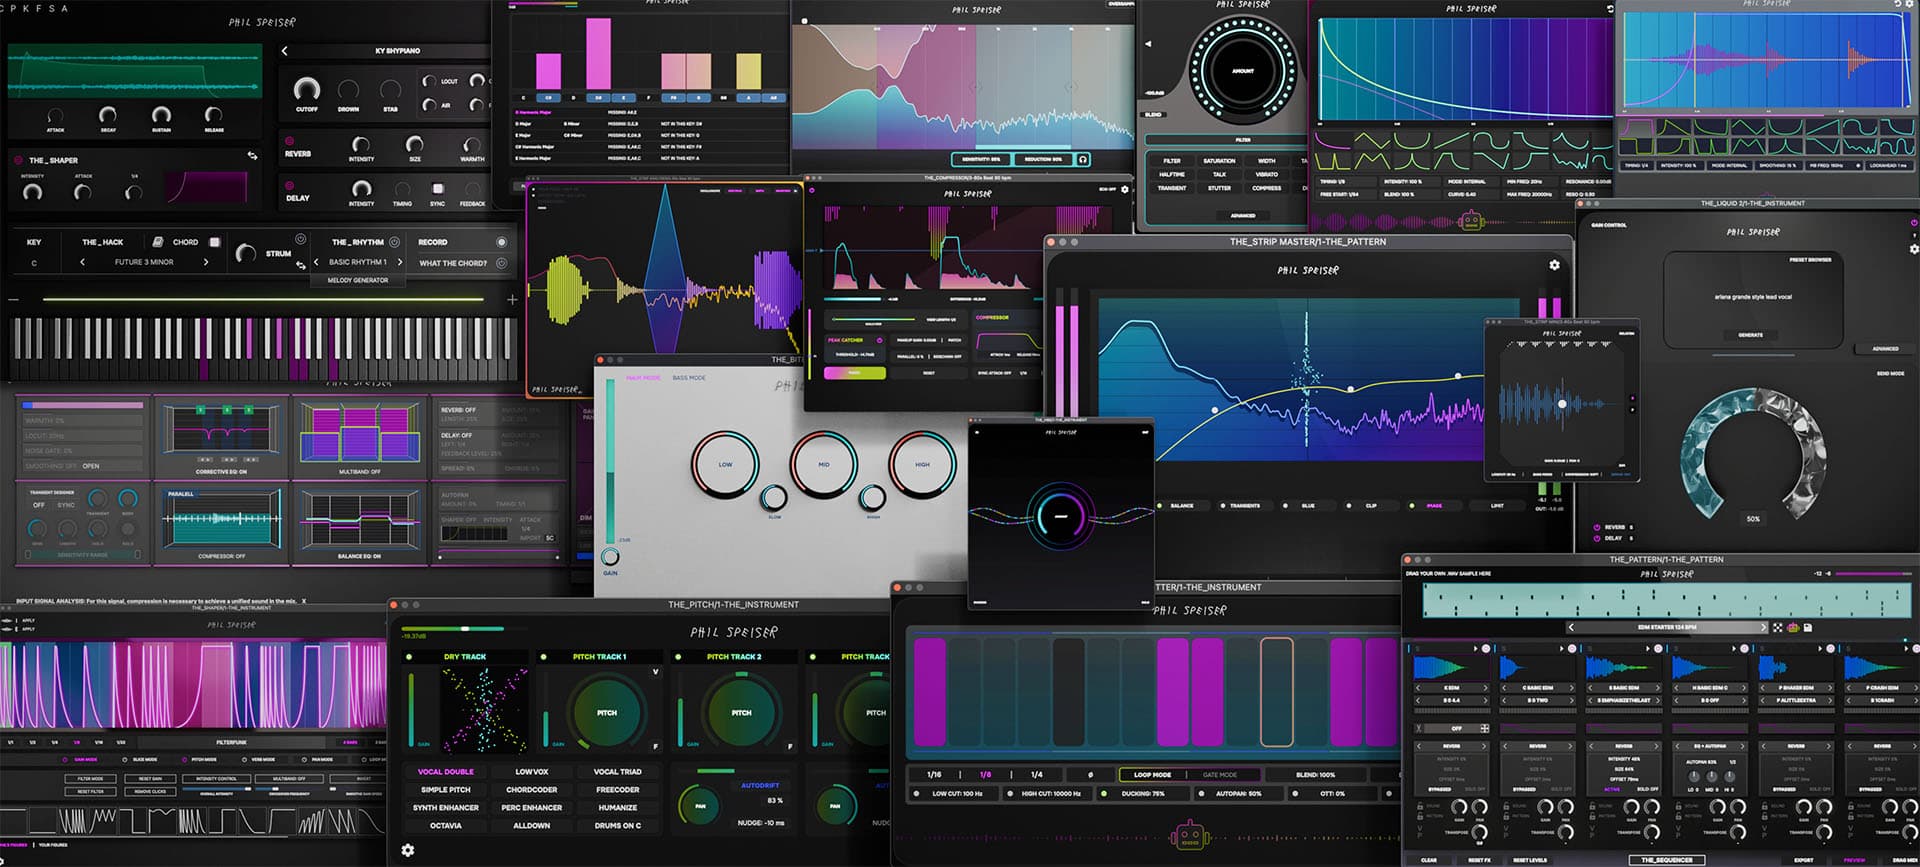Click swap arrows icon in THE_SHAPER panel

(x=252, y=156)
